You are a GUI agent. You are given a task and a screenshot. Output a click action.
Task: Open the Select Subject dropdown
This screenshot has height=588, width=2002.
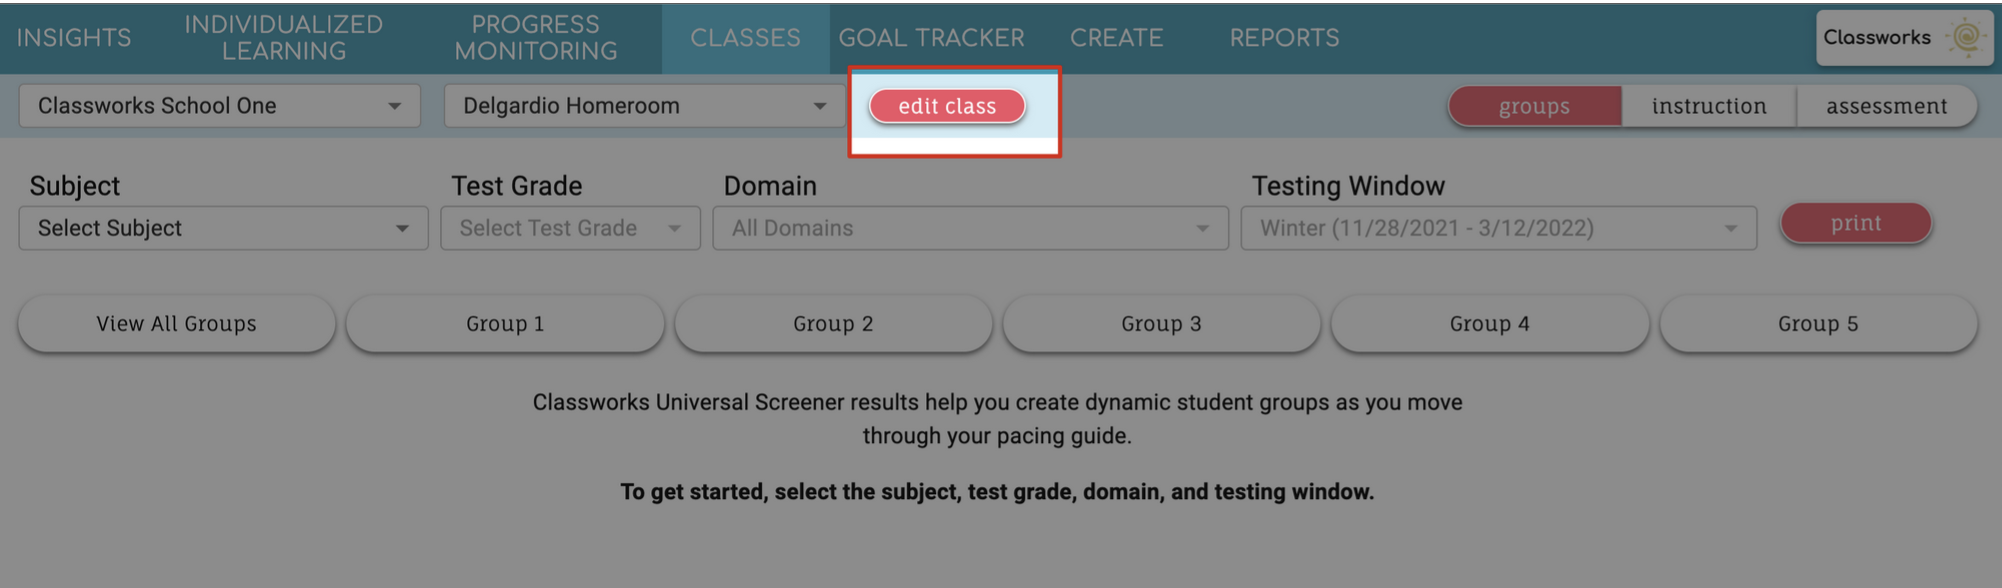223,228
